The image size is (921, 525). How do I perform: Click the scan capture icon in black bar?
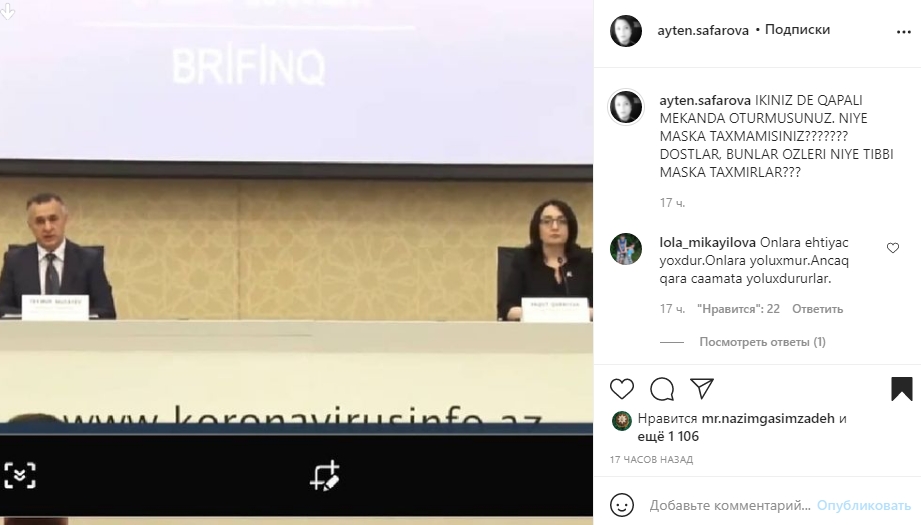point(20,476)
